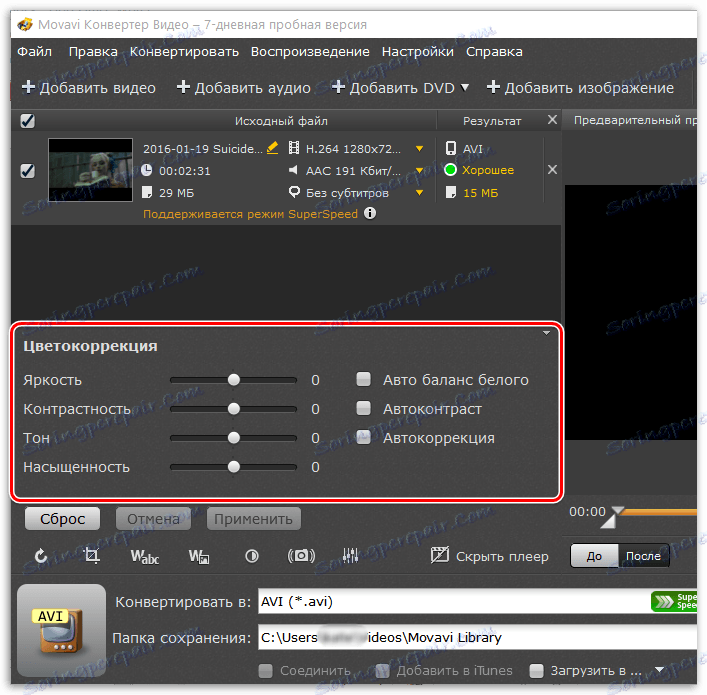
Task: Click Скрыть плеер button
Action: pyautogui.click(x=489, y=556)
